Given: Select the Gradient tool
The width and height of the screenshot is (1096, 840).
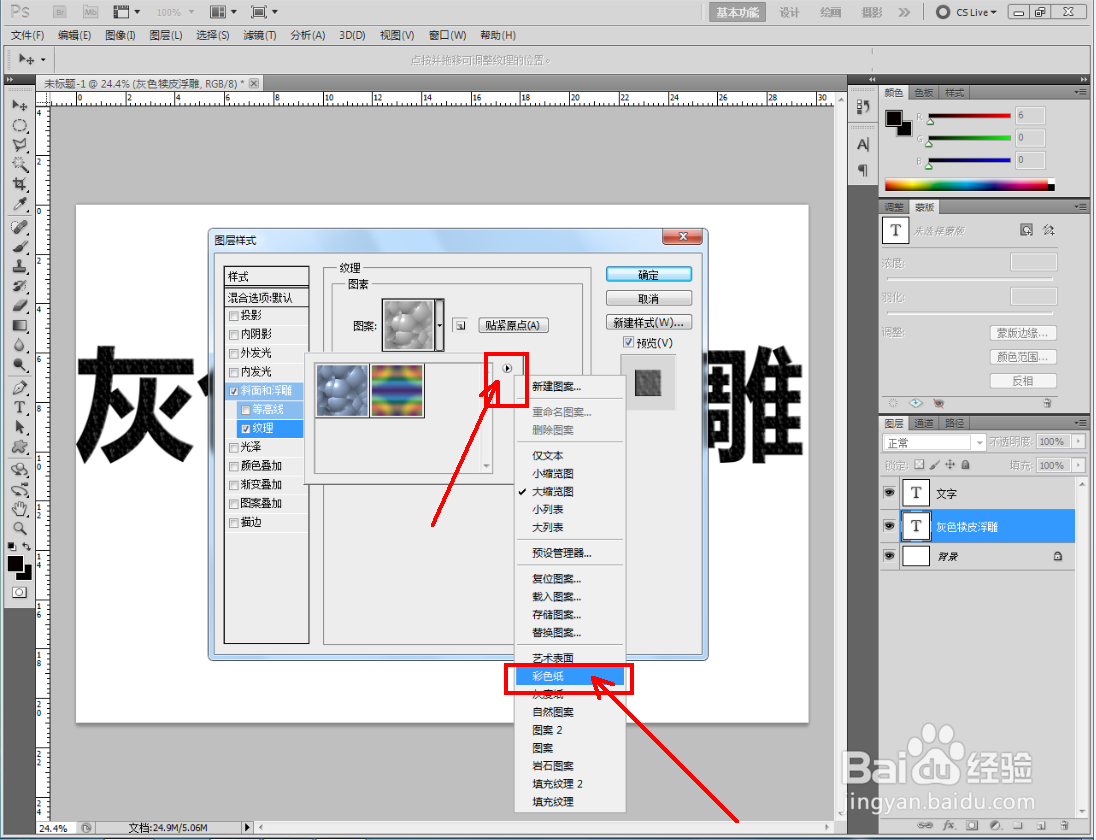Looking at the screenshot, I should [20, 326].
